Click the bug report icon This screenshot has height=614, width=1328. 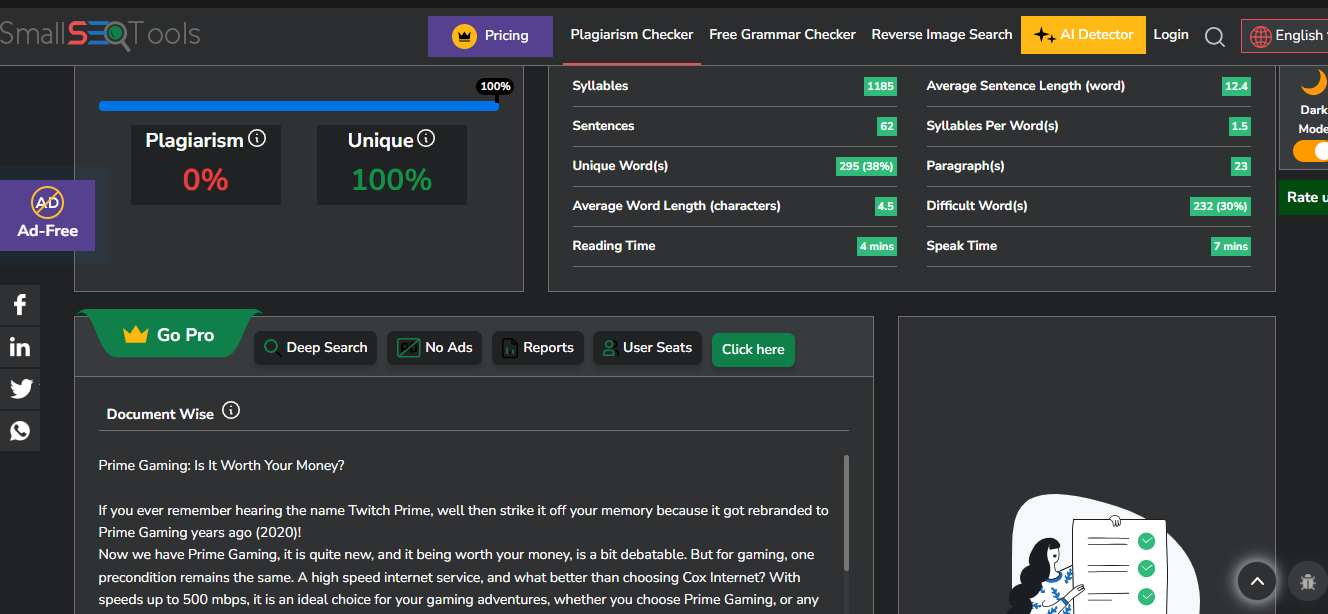tap(1307, 580)
